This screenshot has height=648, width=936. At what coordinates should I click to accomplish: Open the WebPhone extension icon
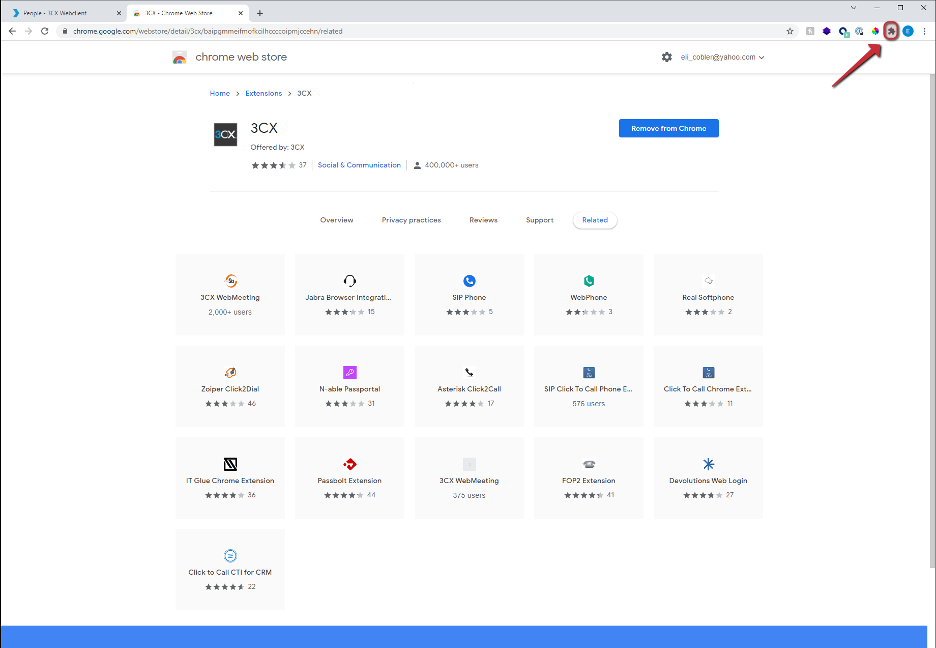click(x=589, y=280)
